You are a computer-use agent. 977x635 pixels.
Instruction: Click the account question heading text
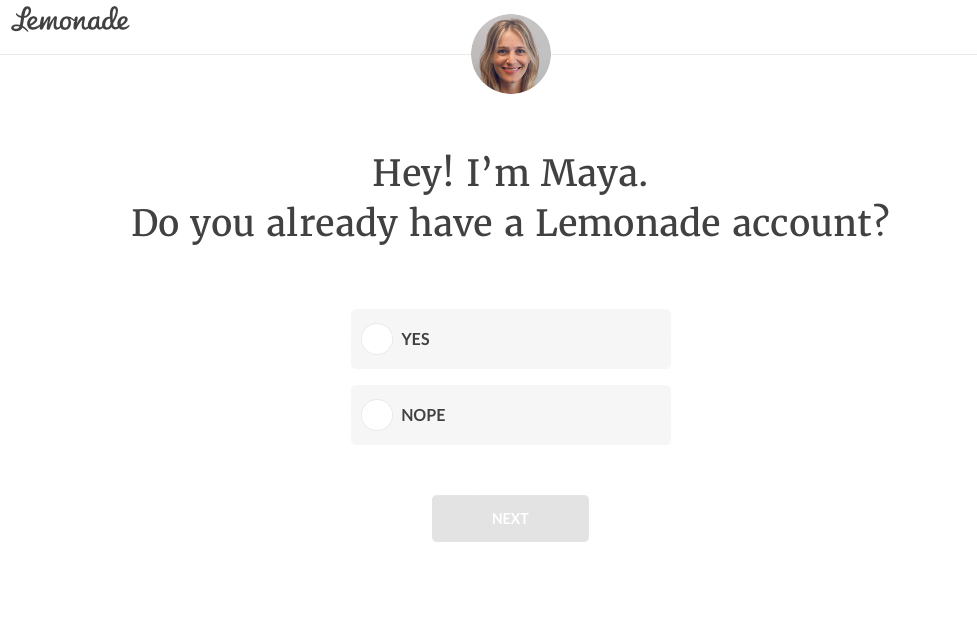pos(510,222)
